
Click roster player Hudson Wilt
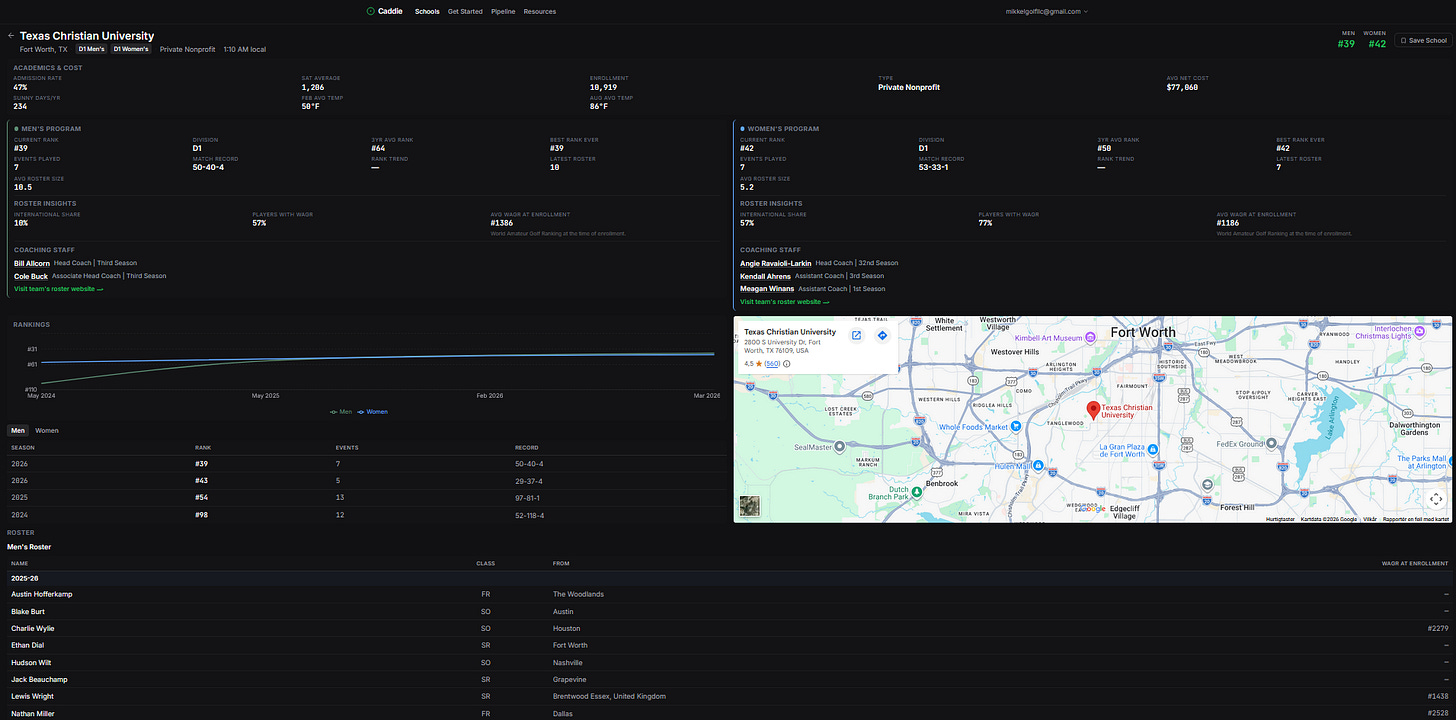click(31, 662)
